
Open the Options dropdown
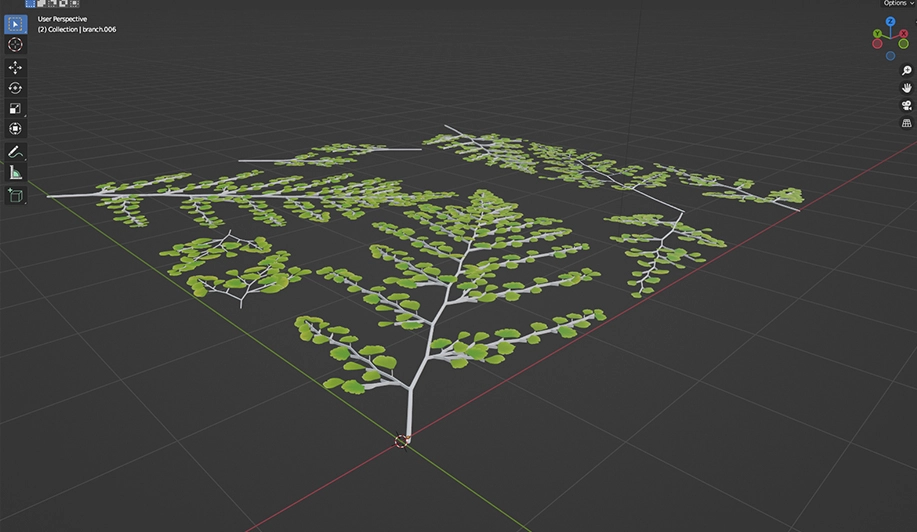[x=896, y=4]
